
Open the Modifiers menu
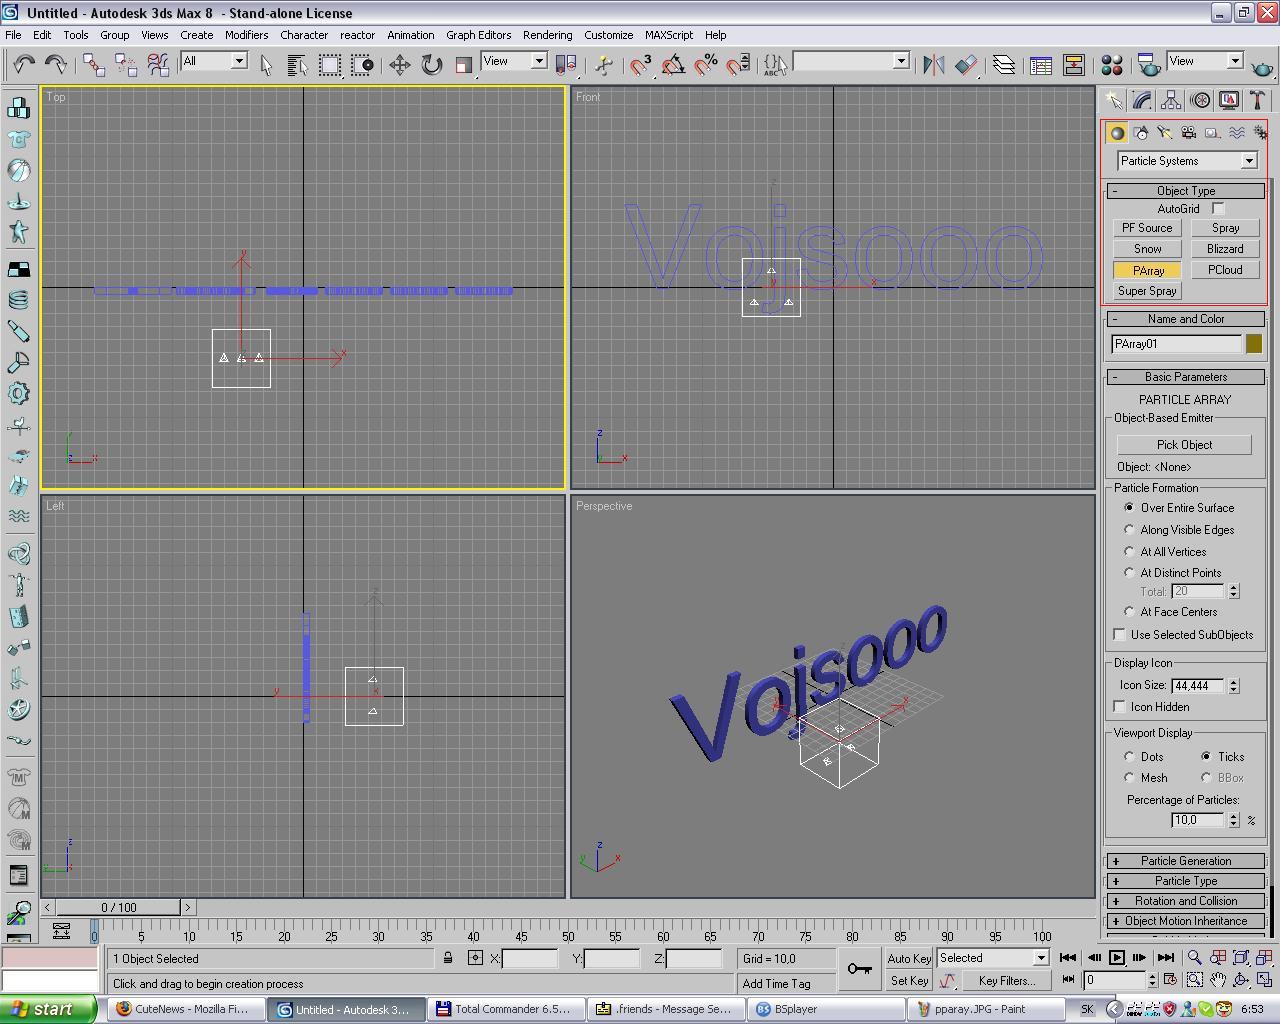click(x=246, y=35)
